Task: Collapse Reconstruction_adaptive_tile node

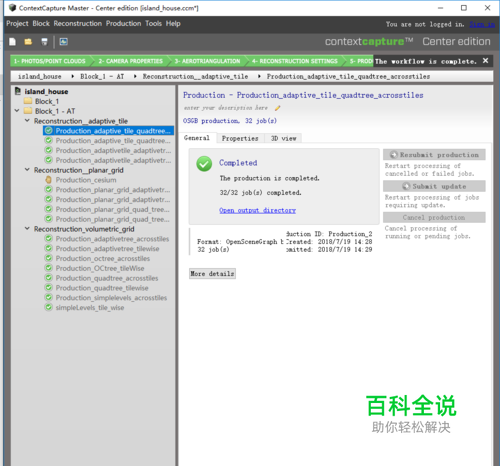Action: [27, 121]
